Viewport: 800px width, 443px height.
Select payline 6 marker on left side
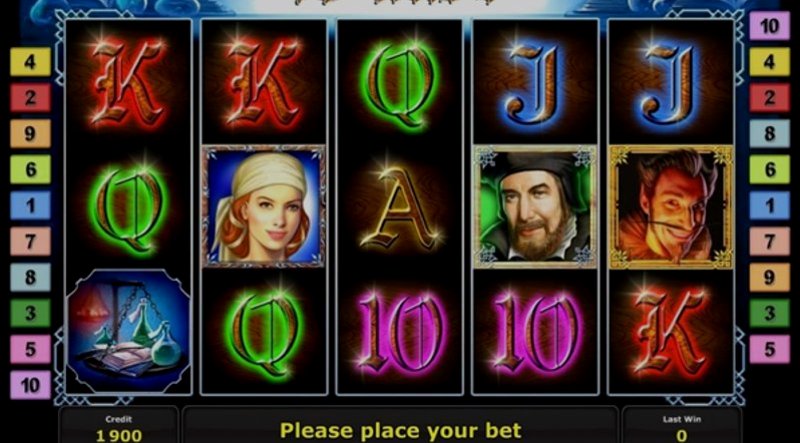31,169
